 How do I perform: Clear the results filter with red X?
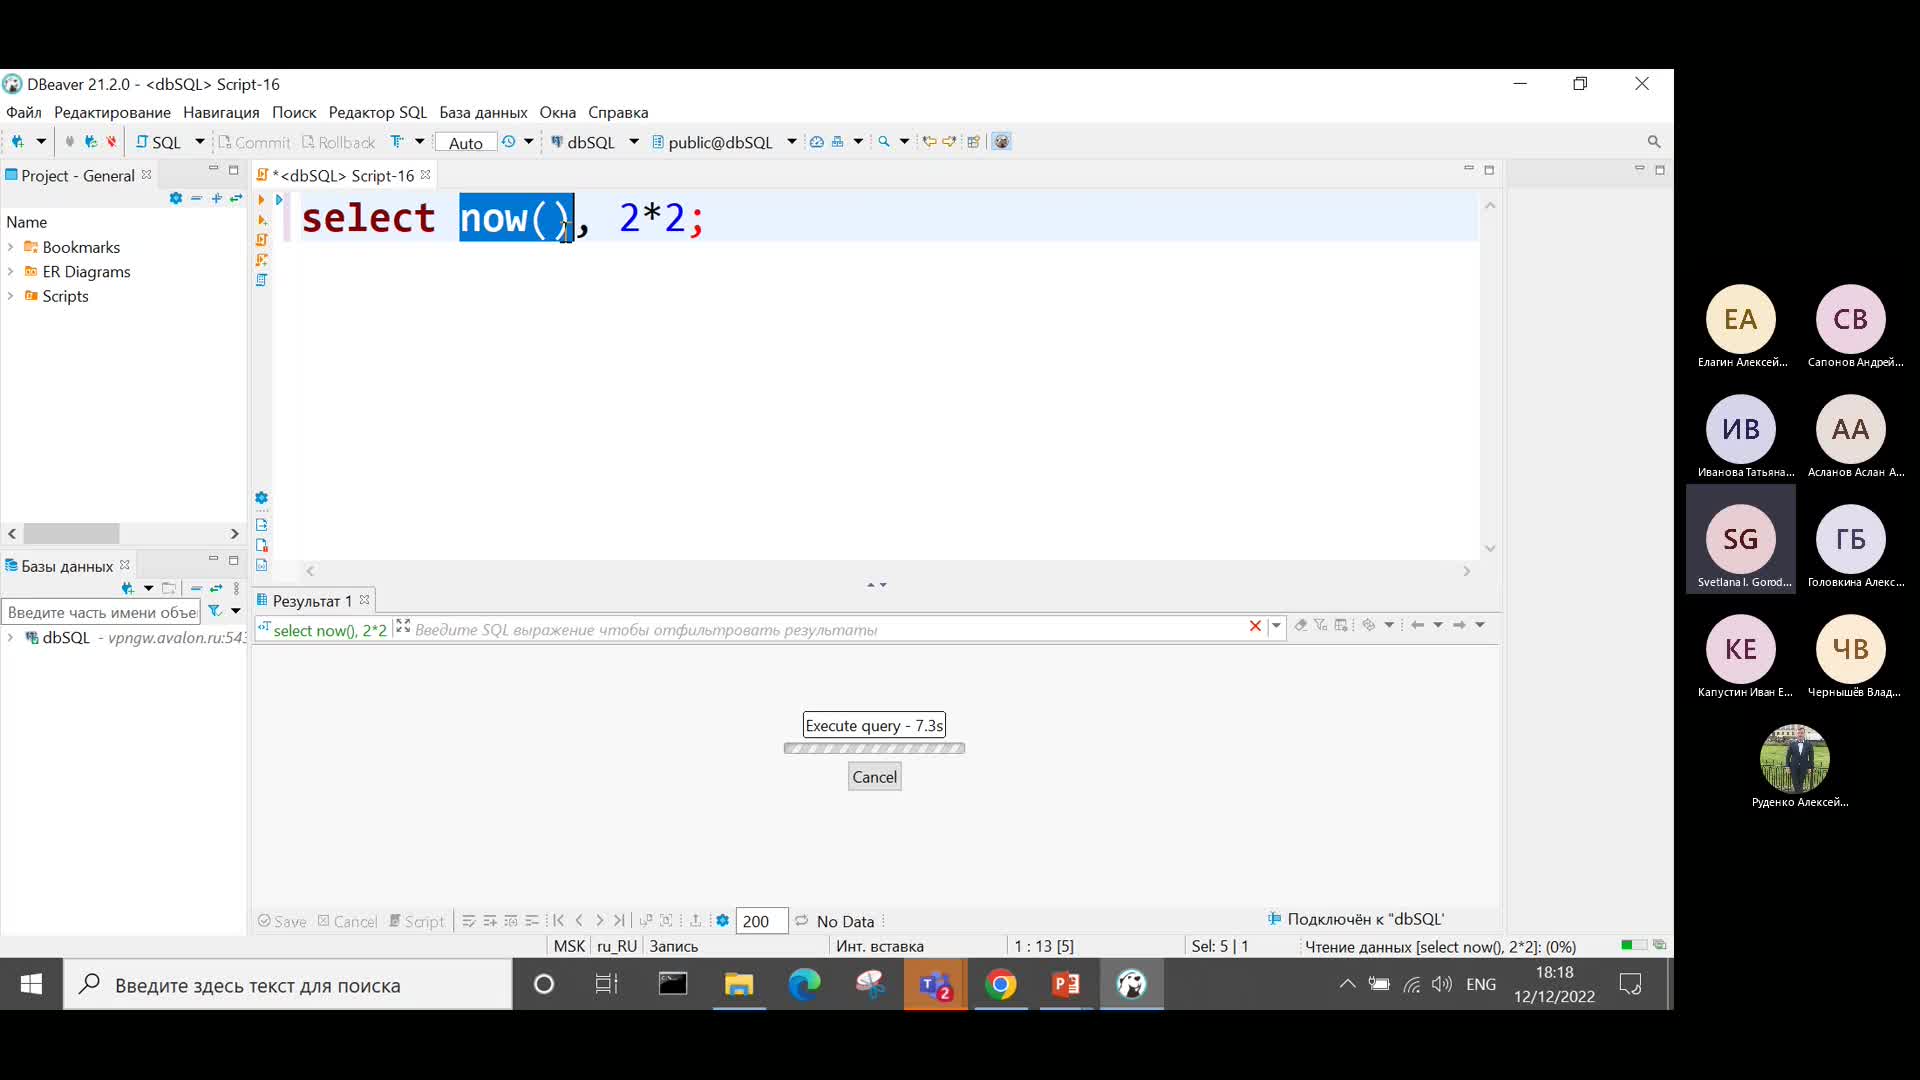pos(1255,626)
